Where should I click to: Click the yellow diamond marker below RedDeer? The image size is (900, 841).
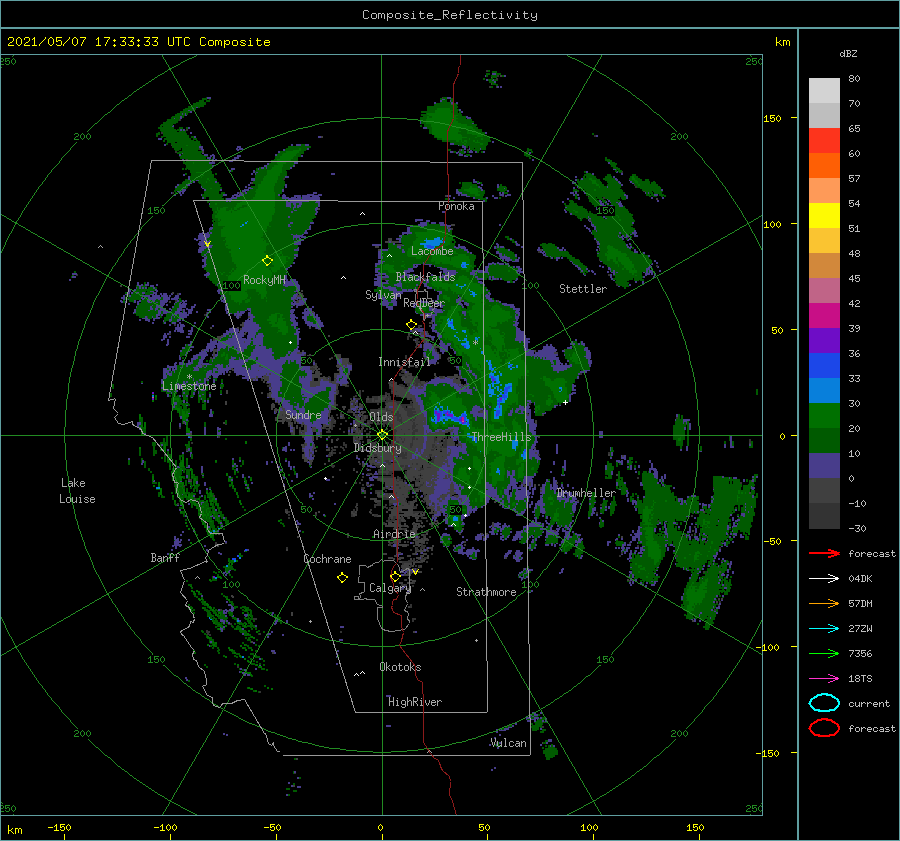[411, 325]
